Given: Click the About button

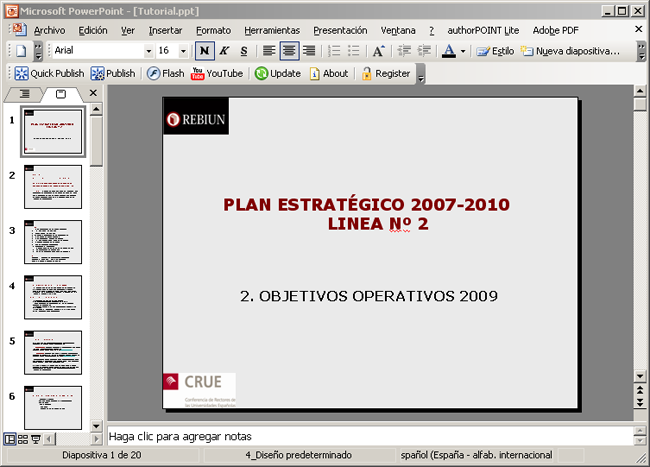Looking at the screenshot, I should pos(329,73).
